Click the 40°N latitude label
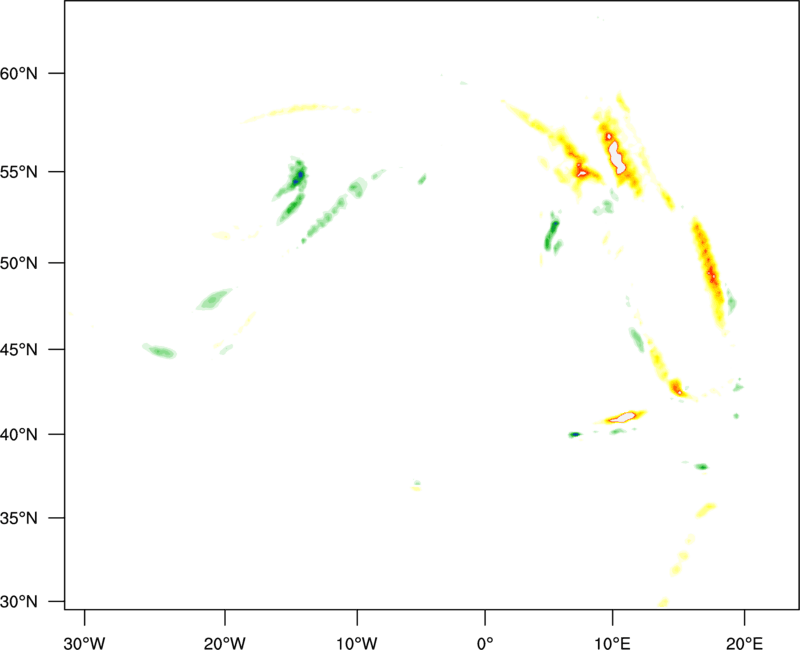 click(x=19, y=435)
